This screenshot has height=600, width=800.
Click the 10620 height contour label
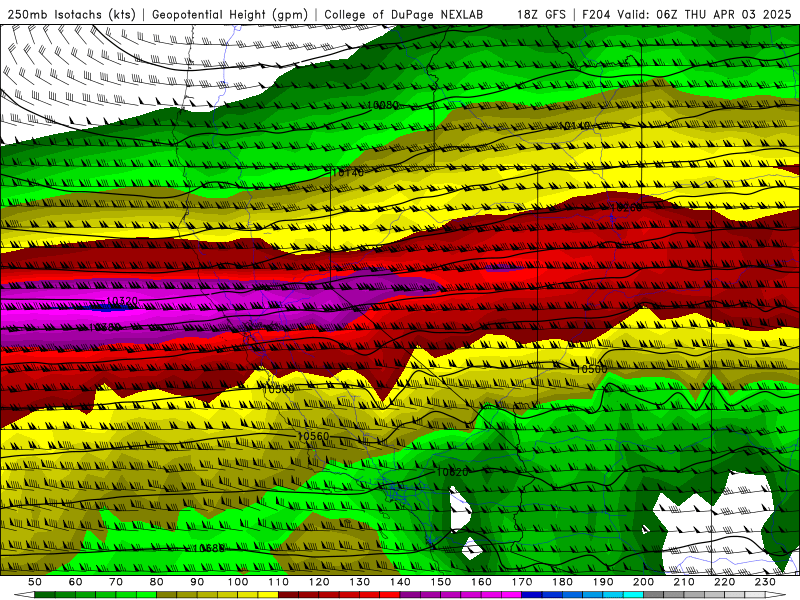pos(452,472)
